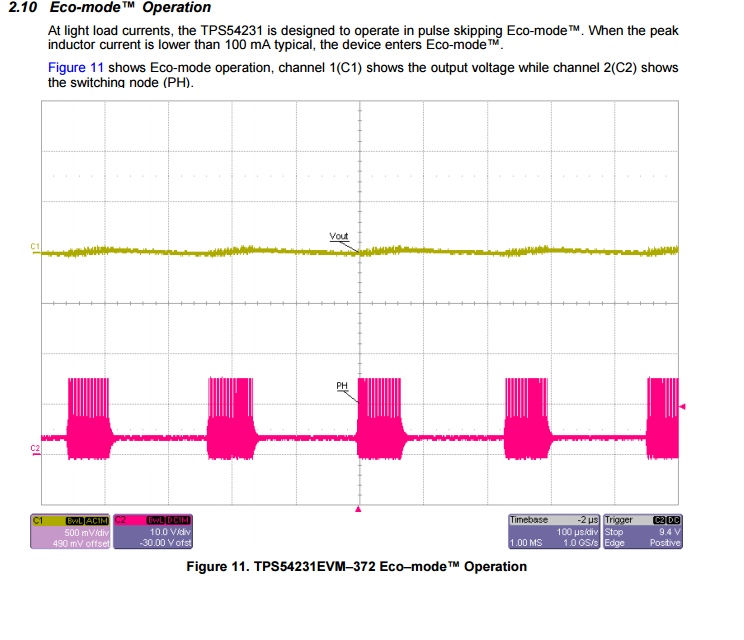Click the -30.00 V ofst value
744x640 pixels.
[x=166, y=543]
